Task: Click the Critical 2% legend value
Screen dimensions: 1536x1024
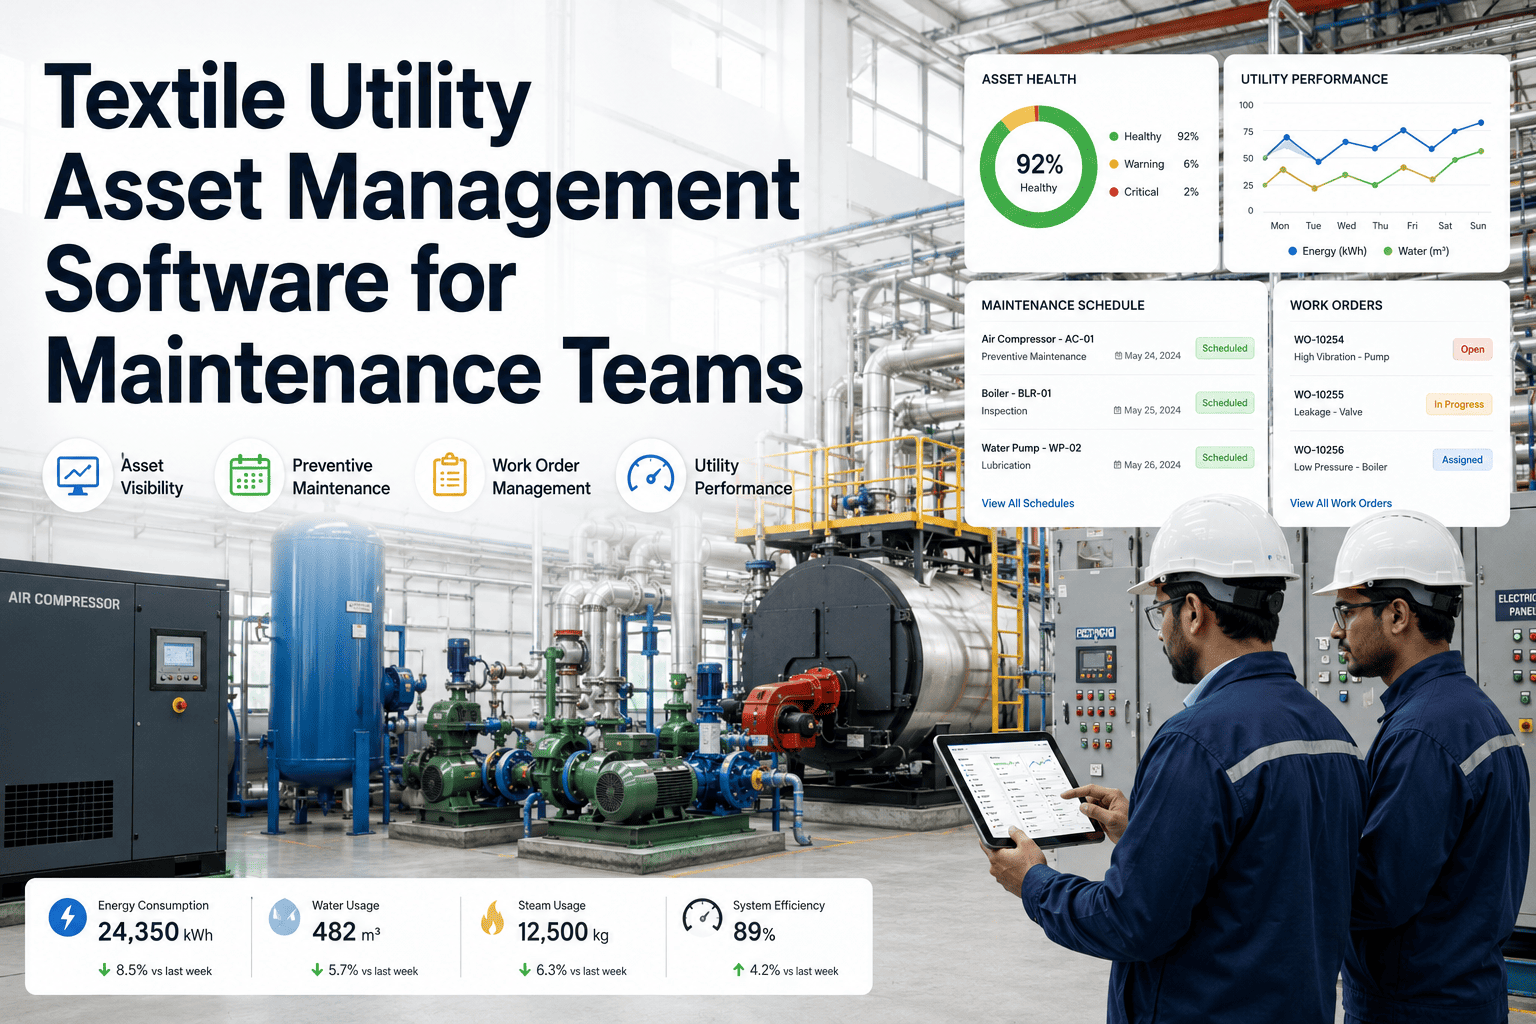Action: point(1191,192)
